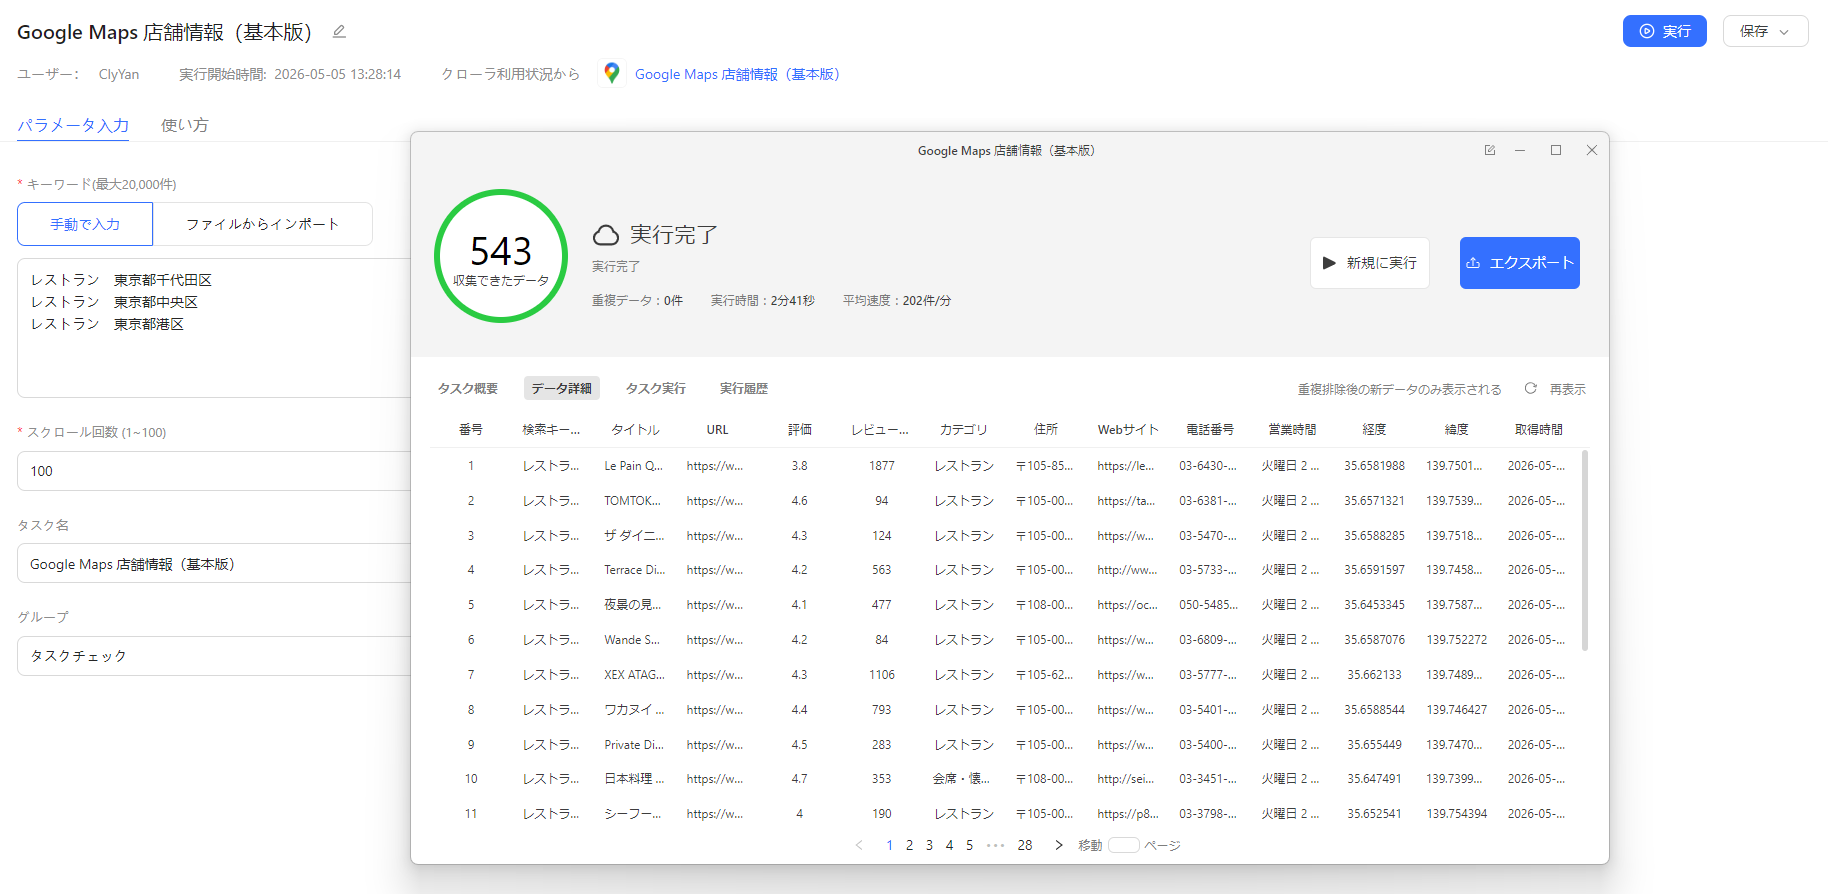Click the title cell Private Di...
The image size is (1828, 894).
pos(634,745)
